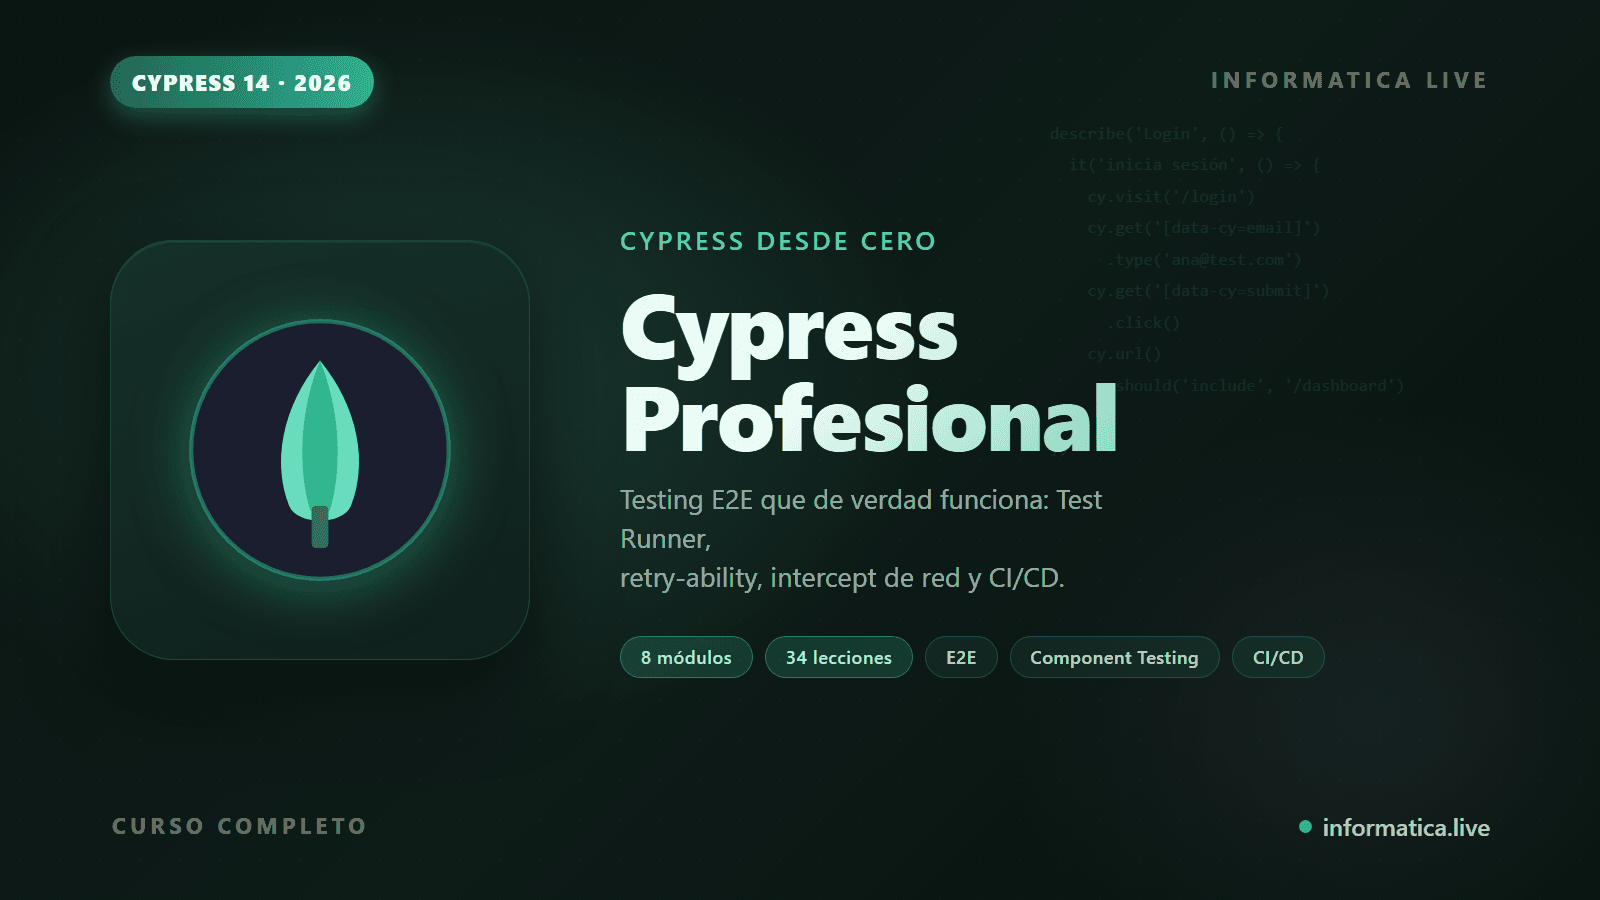Click the CYPRESS 14 · 2026 badge
1600x900 pixels.
[x=242, y=82]
